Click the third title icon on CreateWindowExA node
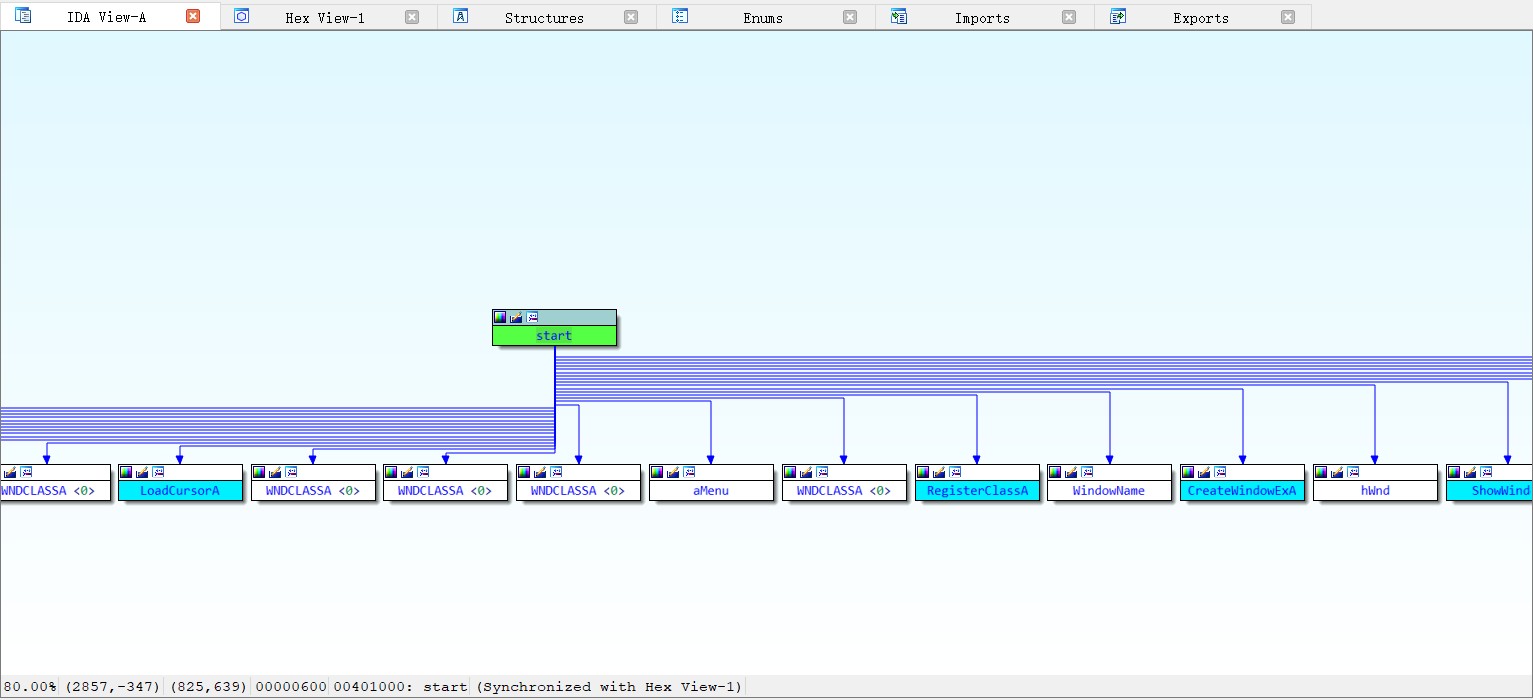The image size is (1533, 700). point(1220,472)
